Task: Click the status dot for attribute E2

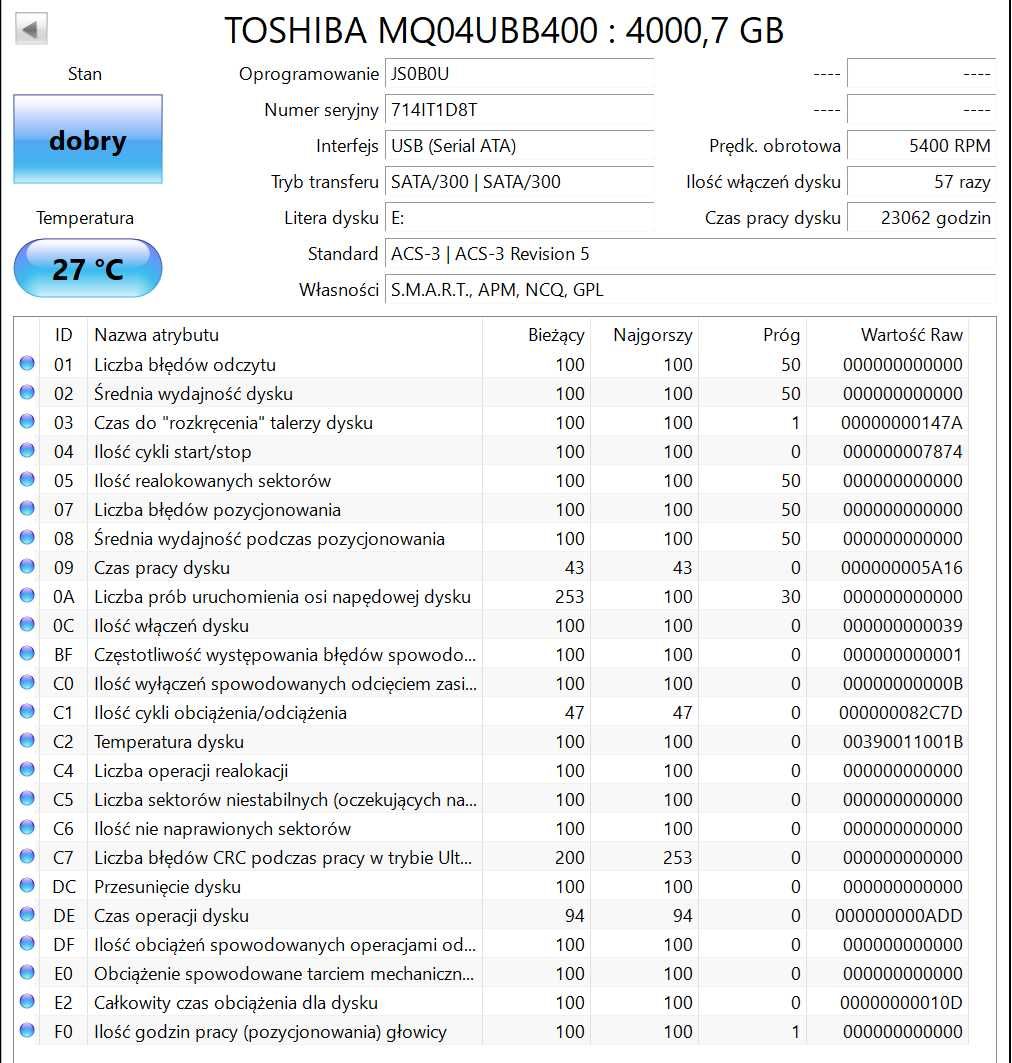Action: click(x=27, y=1001)
